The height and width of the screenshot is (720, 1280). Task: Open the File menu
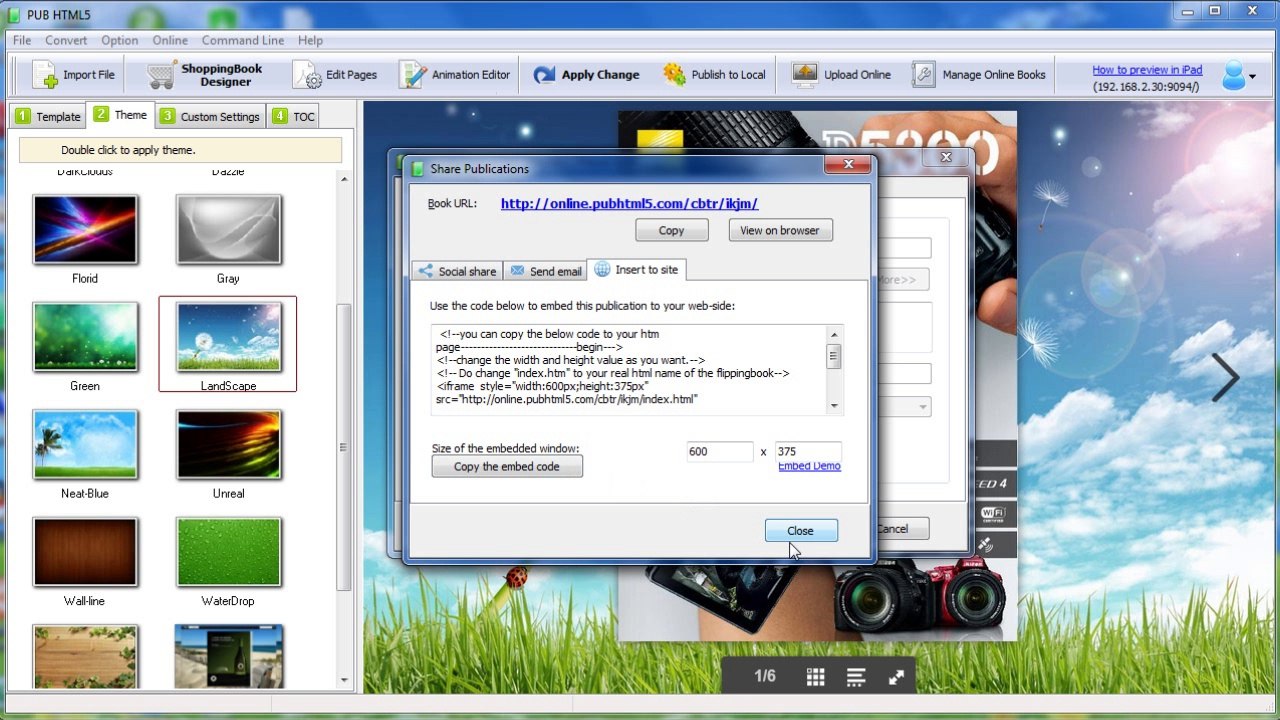[x=22, y=40]
